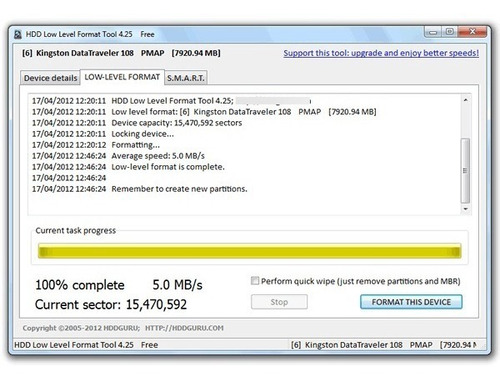
Task: Select the 'Formatting...' log entry
Action: pos(96,145)
